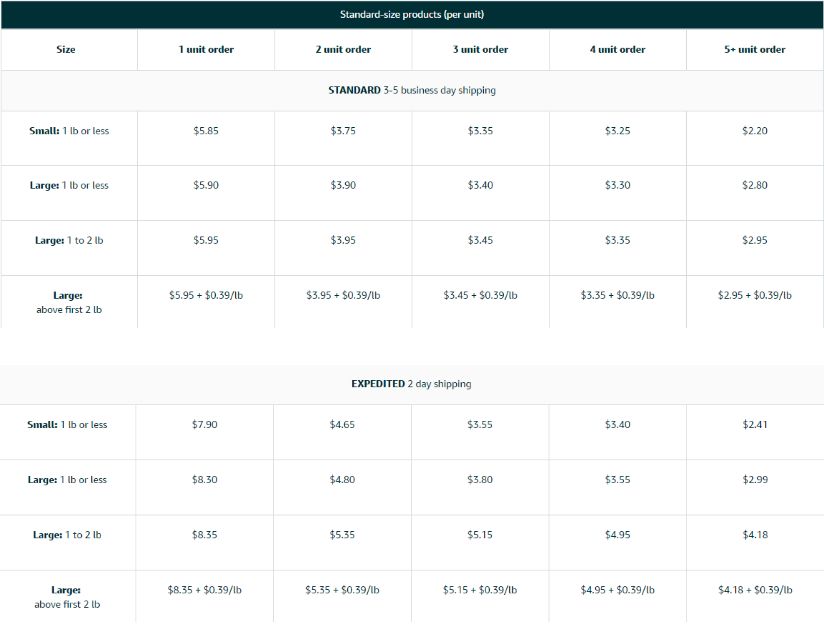Click the 'STANDARD 3-5 business day shipping' row

tap(412, 90)
